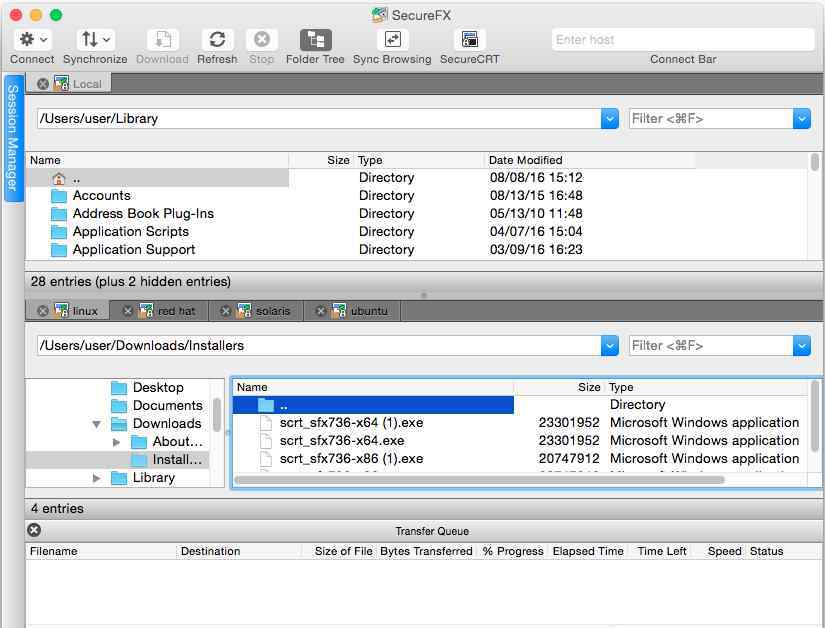Image resolution: width=825 pixels, height=628 pixels.
Task: Sort Installers list by Name column
Action: pos(374,387)
